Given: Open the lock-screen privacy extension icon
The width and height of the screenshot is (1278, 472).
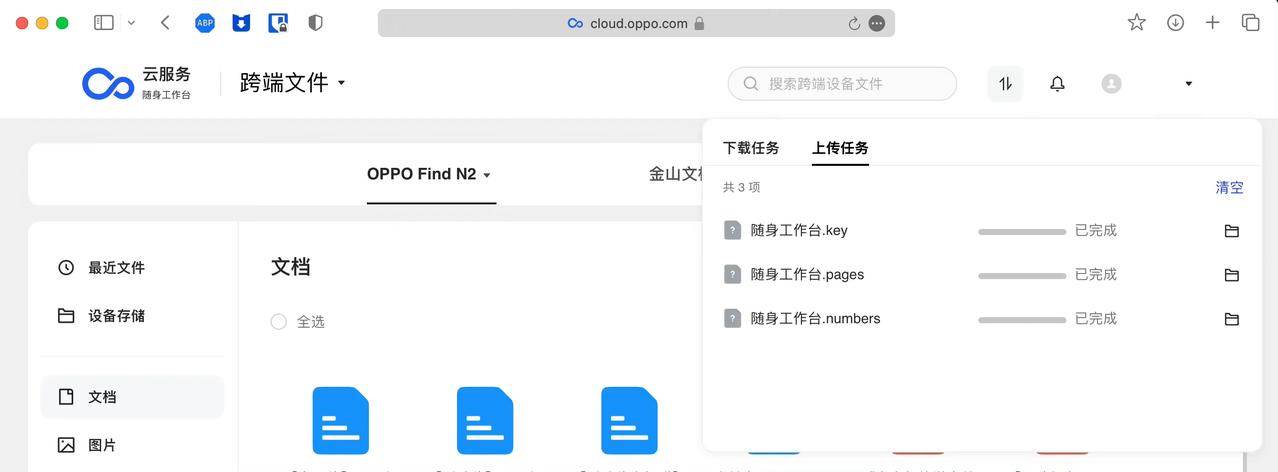Looking at the screenshot, I should pos(279,22).
